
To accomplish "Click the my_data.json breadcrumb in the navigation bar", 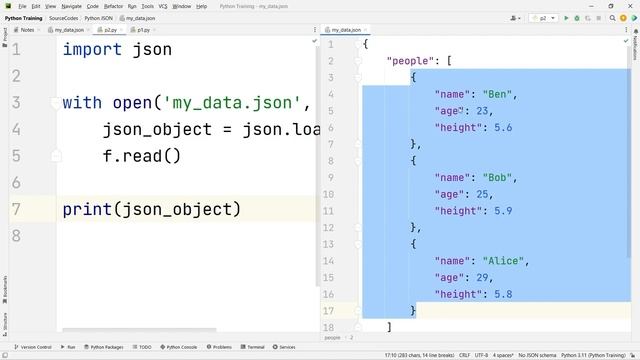I will 138,18.
